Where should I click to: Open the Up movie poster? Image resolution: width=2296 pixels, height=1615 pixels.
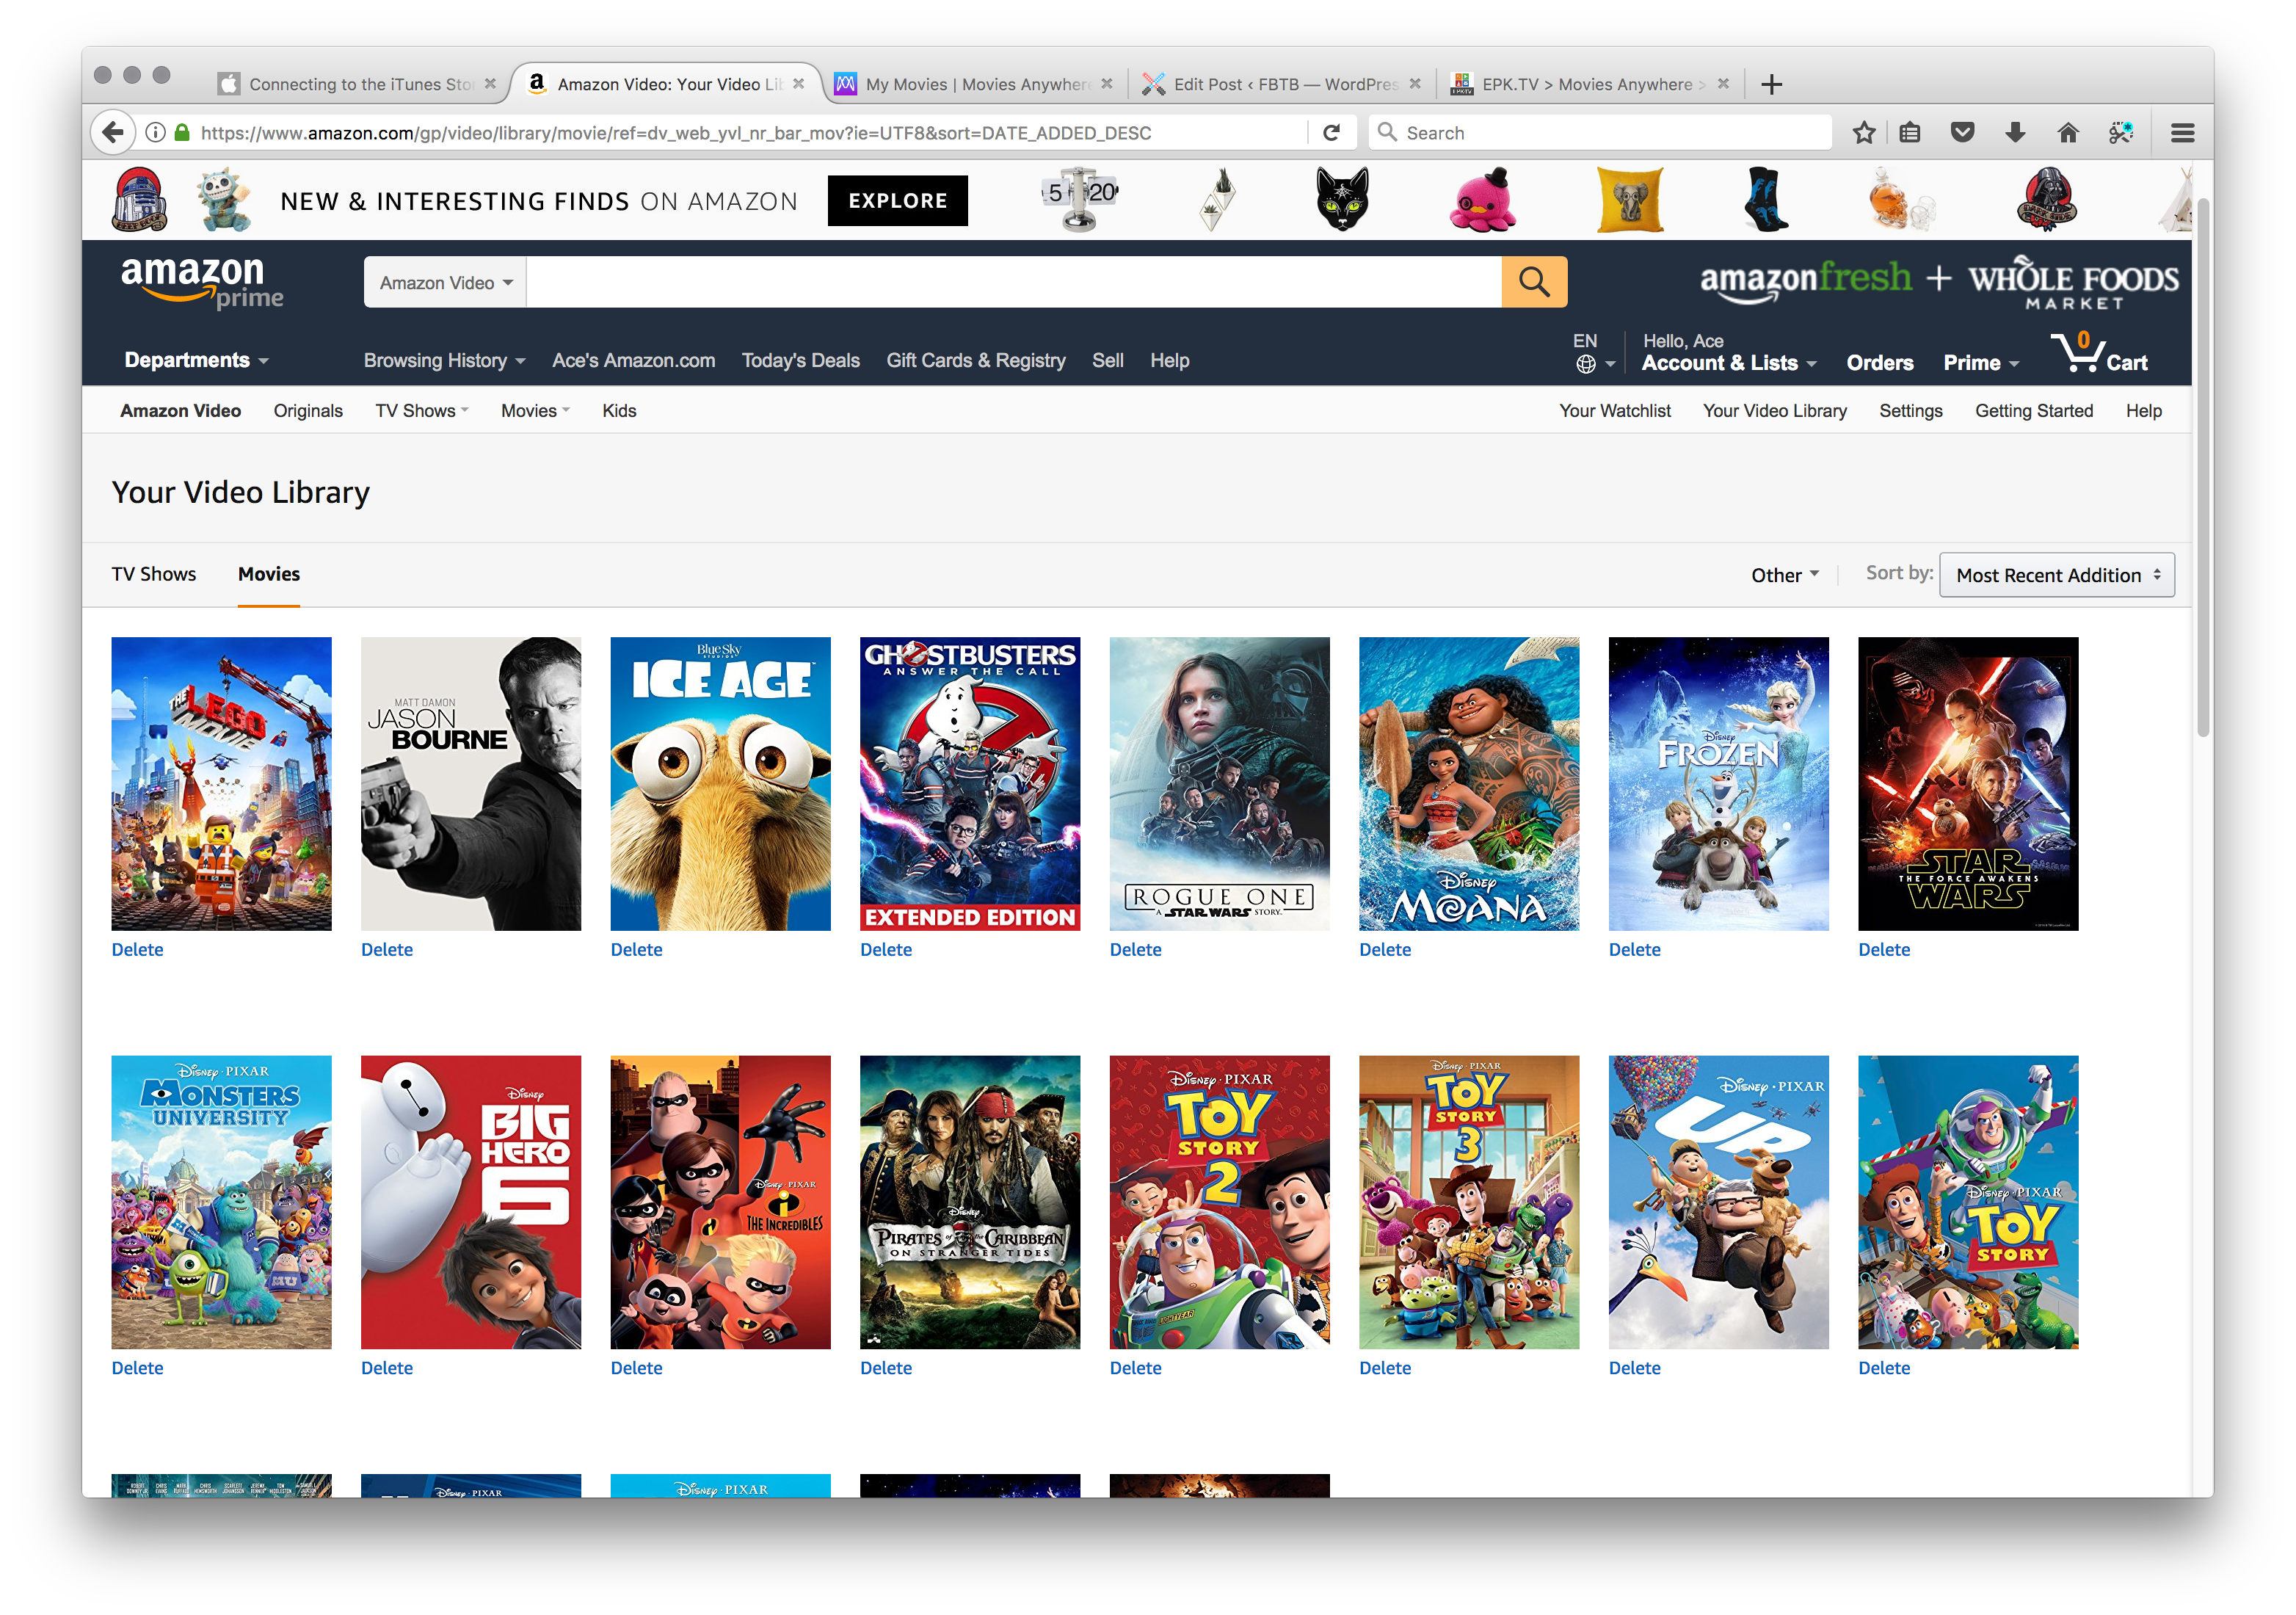coord(1718,1202)
